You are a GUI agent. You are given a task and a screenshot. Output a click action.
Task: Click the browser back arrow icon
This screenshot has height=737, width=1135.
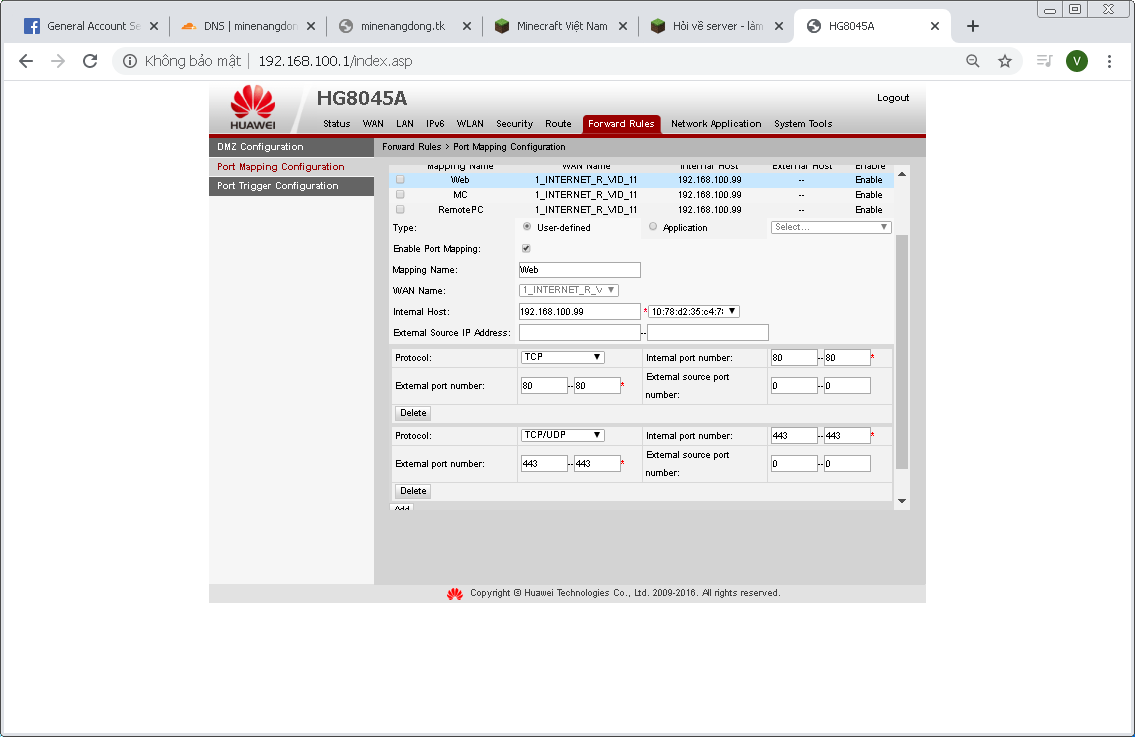click(26, 61)
